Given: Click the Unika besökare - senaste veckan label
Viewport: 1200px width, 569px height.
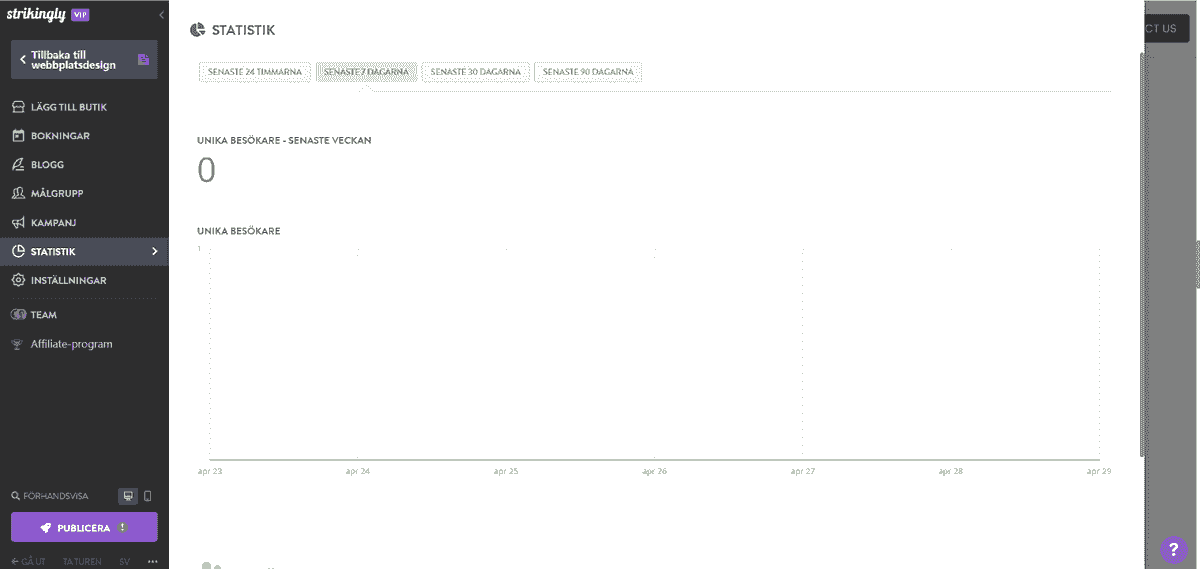Looking at the screenshot, I should 284,140.
